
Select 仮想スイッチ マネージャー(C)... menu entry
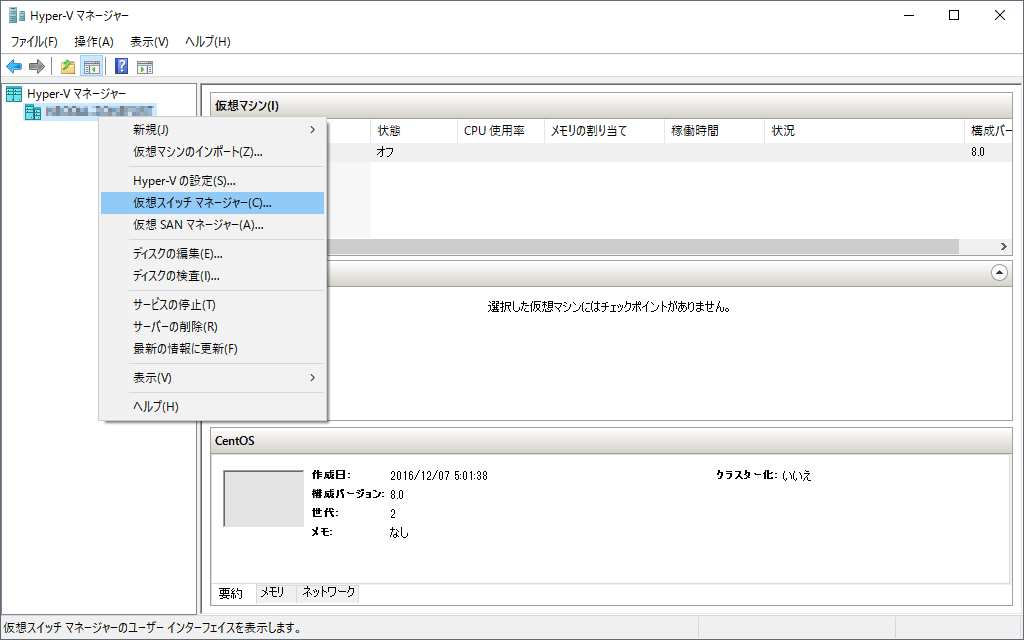212,203
